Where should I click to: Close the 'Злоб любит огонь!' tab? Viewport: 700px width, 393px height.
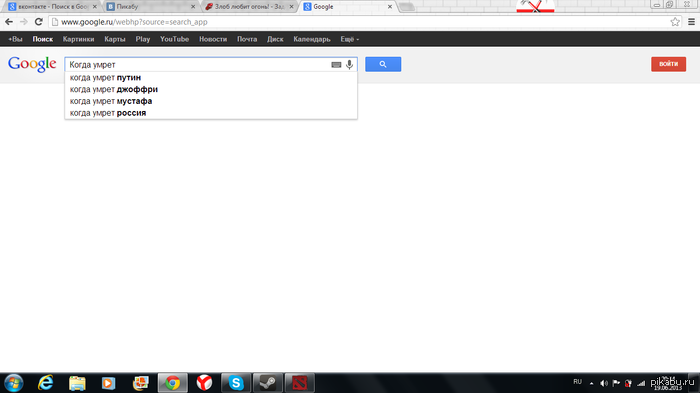pyautogui.click(x=291, y=7)
